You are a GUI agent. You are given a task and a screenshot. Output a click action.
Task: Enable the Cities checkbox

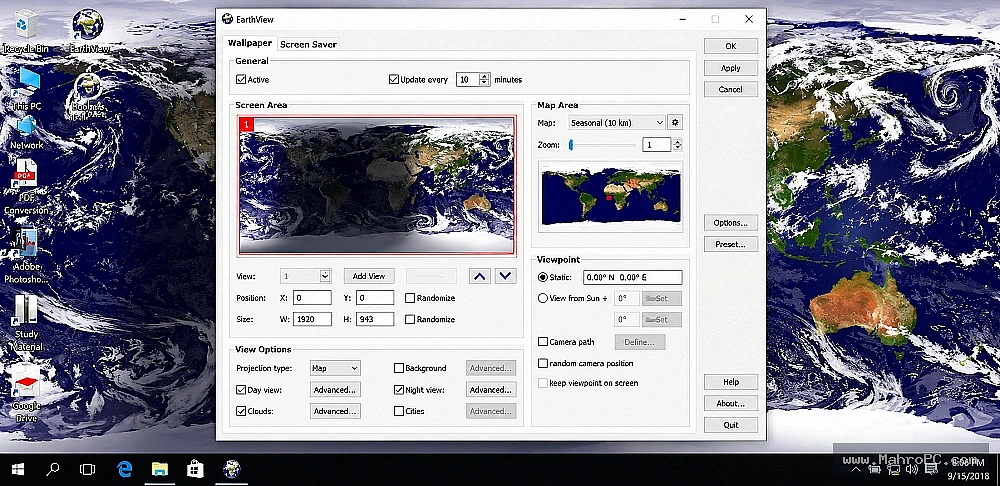click(399, 411)
